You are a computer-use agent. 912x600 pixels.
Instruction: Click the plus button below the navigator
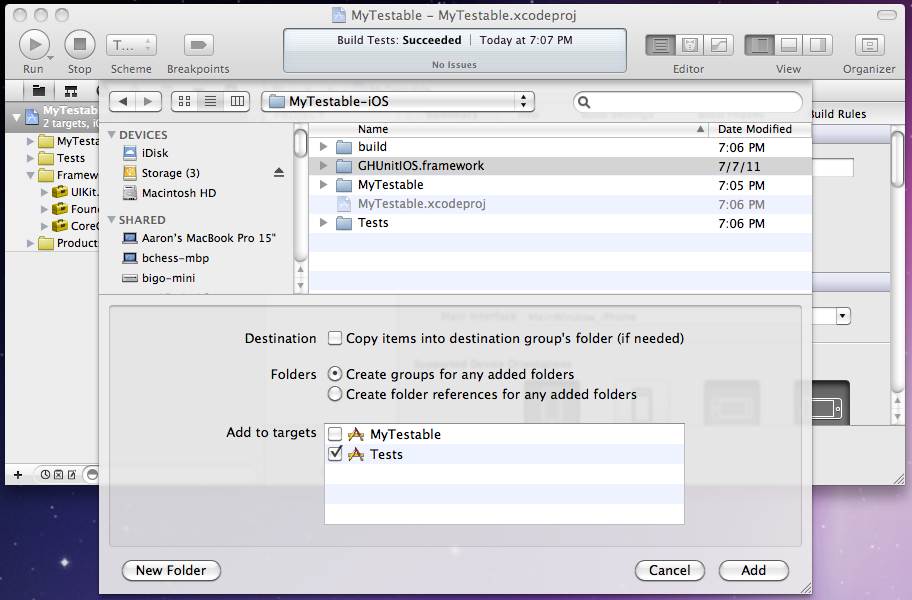(18, 475)
